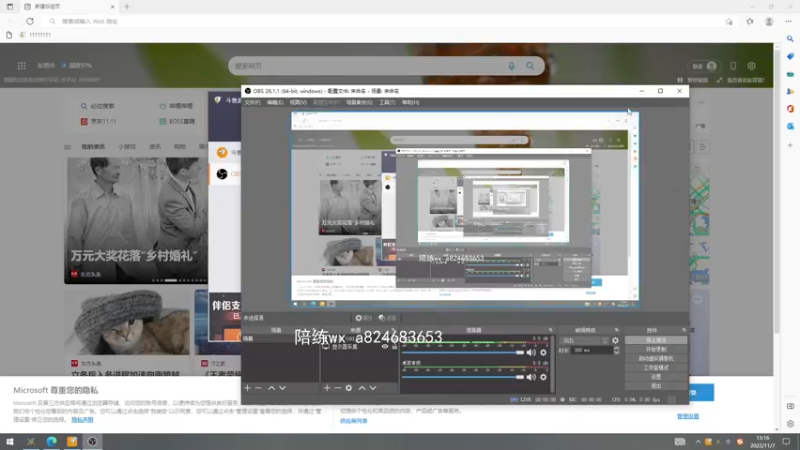Viewport: 800px width, 450px height.
Task: Open OBS Settings button in Controls
Action: (656, 377)
